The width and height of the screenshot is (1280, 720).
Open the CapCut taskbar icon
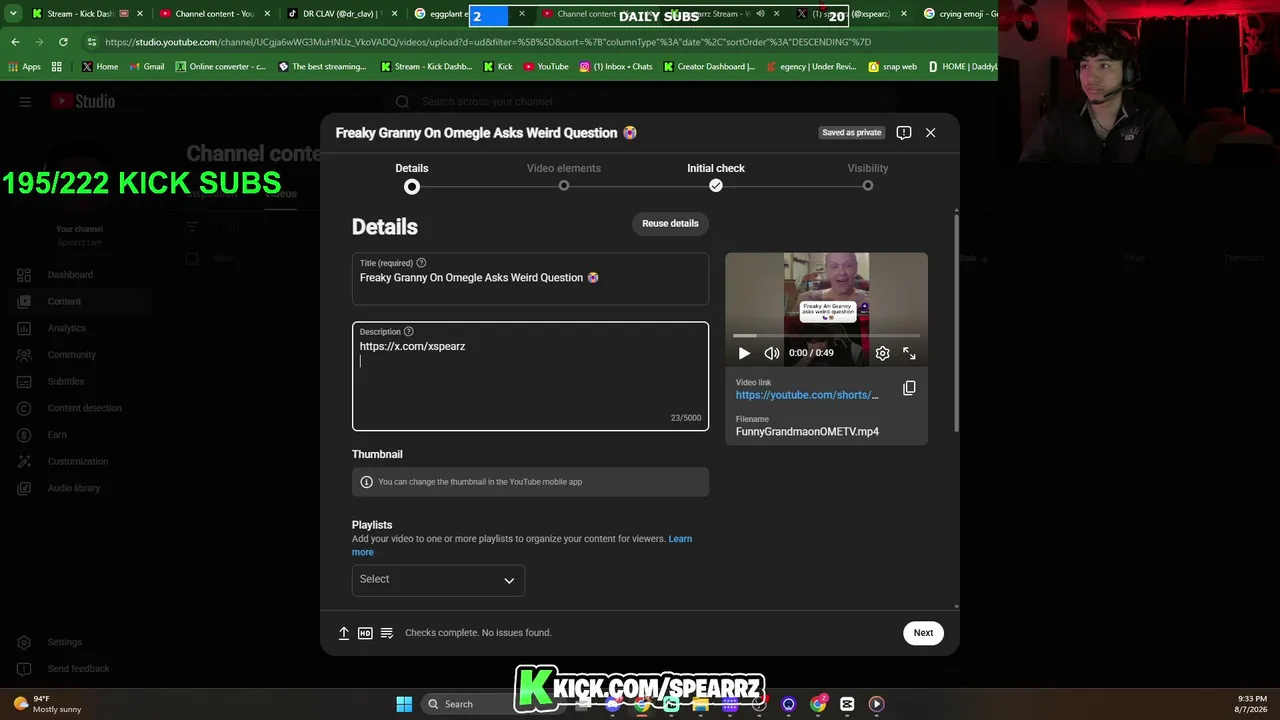[x=847, y=704]
